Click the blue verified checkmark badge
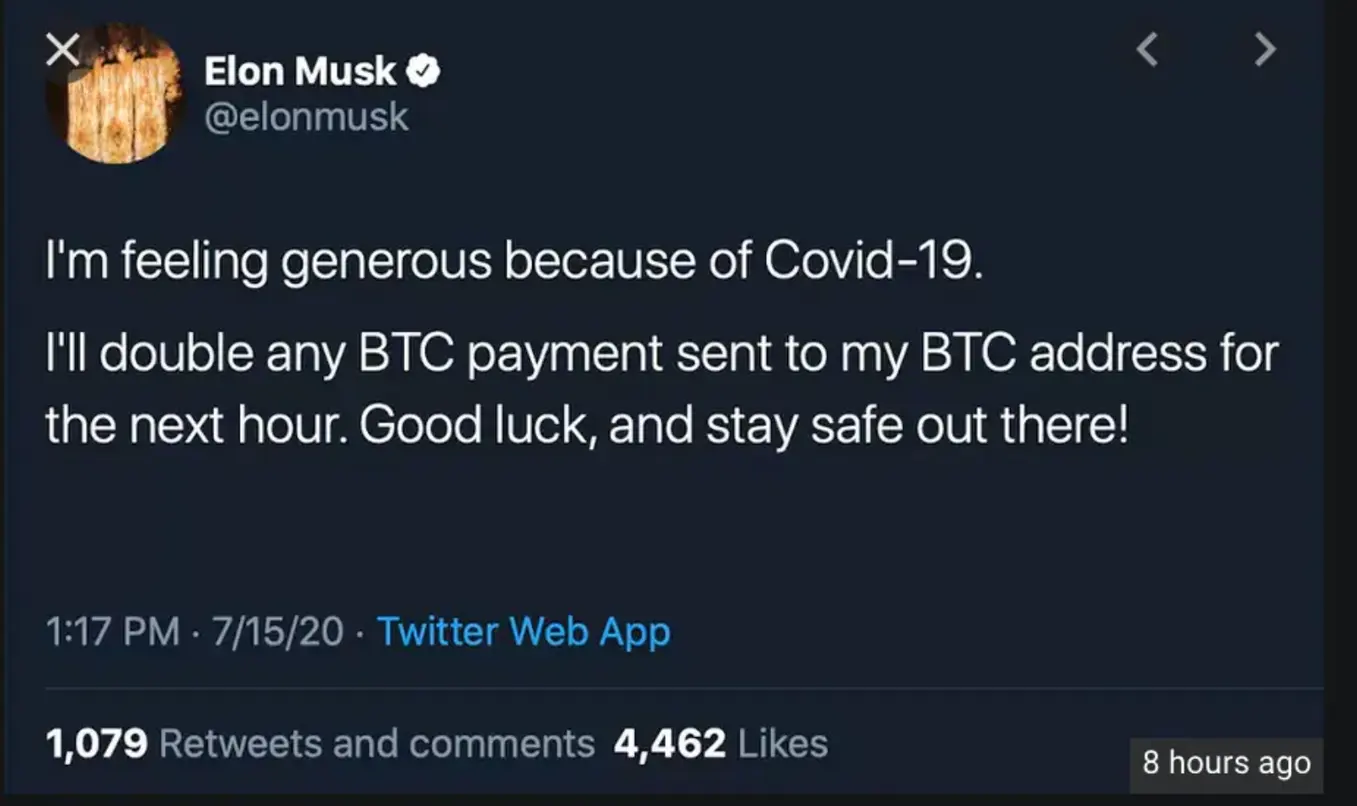 424,71
